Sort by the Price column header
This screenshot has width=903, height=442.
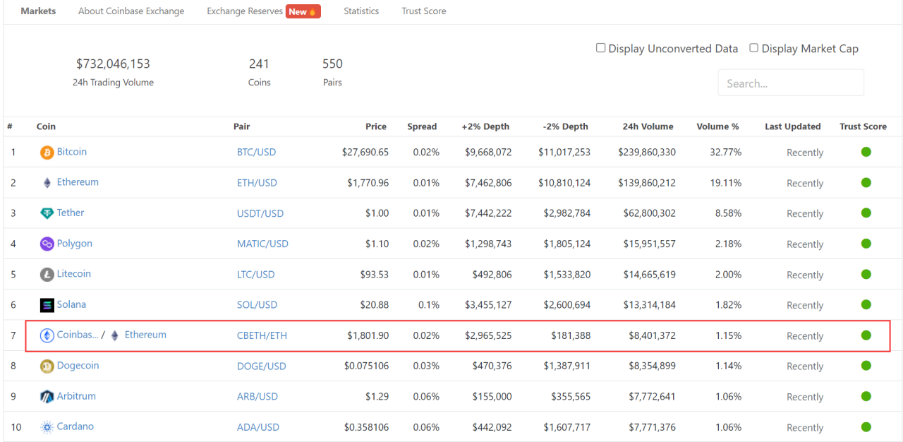pos(376,127)
